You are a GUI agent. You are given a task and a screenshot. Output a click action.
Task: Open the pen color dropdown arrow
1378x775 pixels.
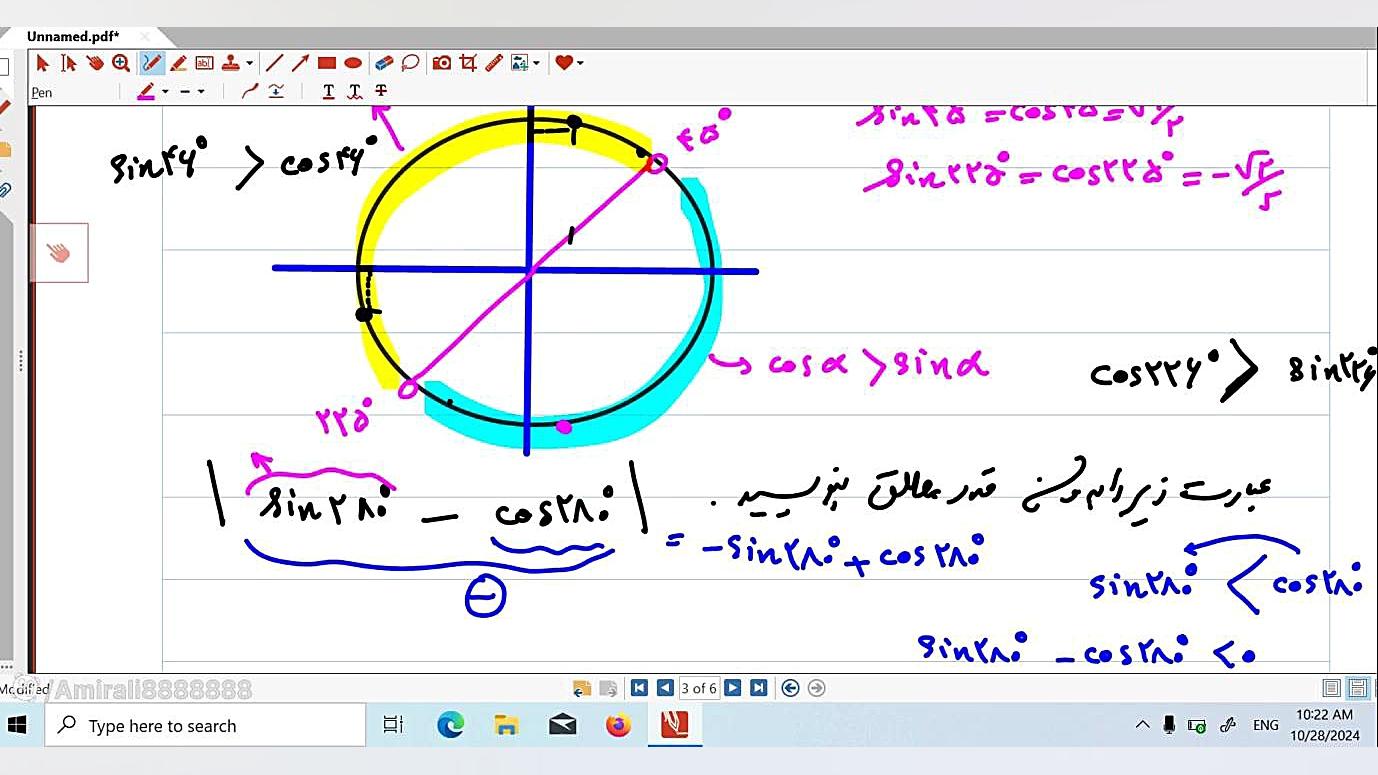tap(165, 91)
